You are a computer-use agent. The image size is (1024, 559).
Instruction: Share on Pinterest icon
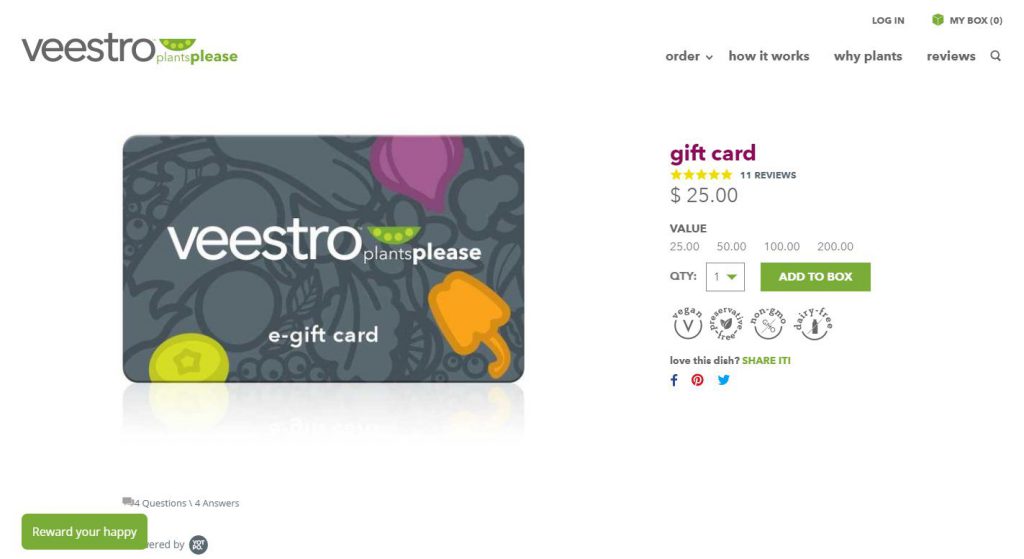(x=697, y=380)
